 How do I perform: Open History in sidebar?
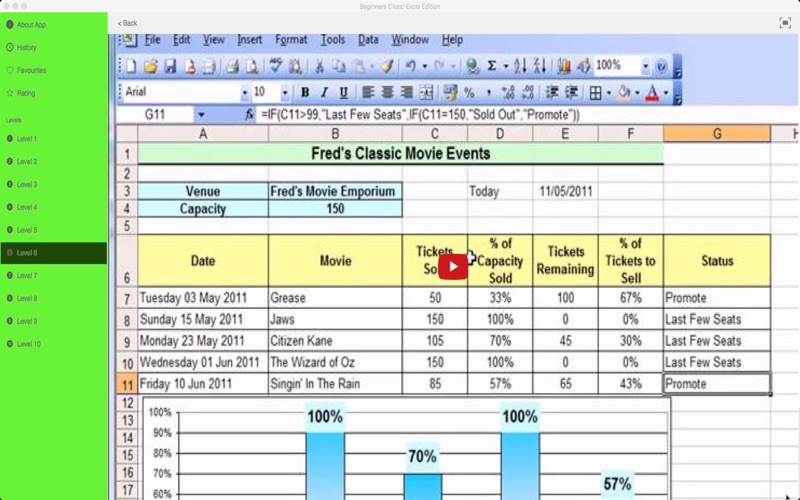point(21,47)
